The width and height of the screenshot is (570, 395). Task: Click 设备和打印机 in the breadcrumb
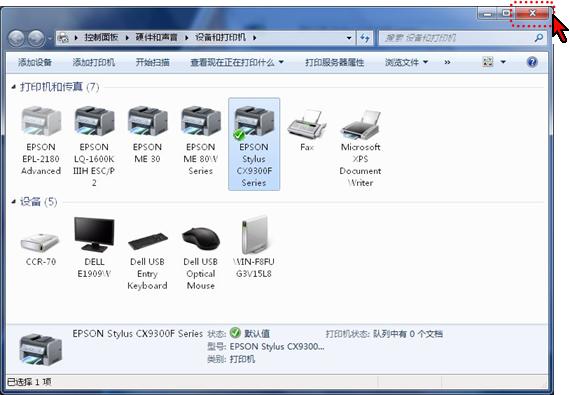click(221, 37)
